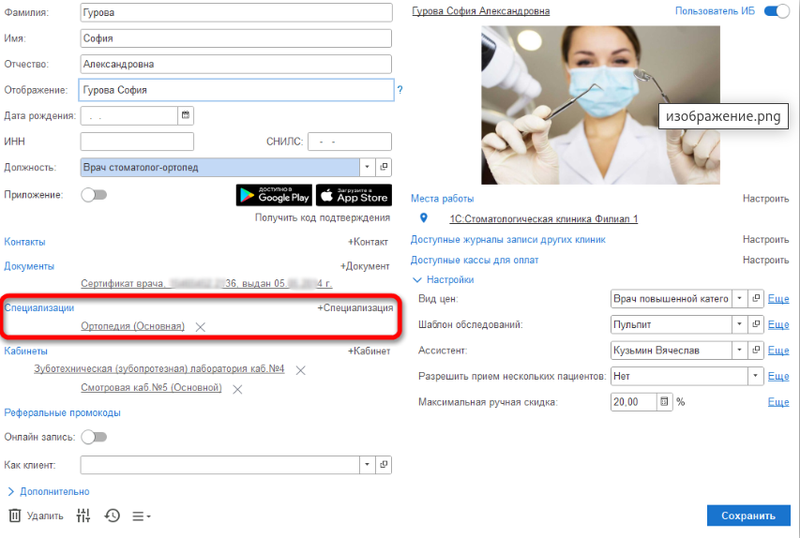Click into the ИНН input field
Viewport: 800px width, 538px height.
pyautogui.click(x=137, y=141)
